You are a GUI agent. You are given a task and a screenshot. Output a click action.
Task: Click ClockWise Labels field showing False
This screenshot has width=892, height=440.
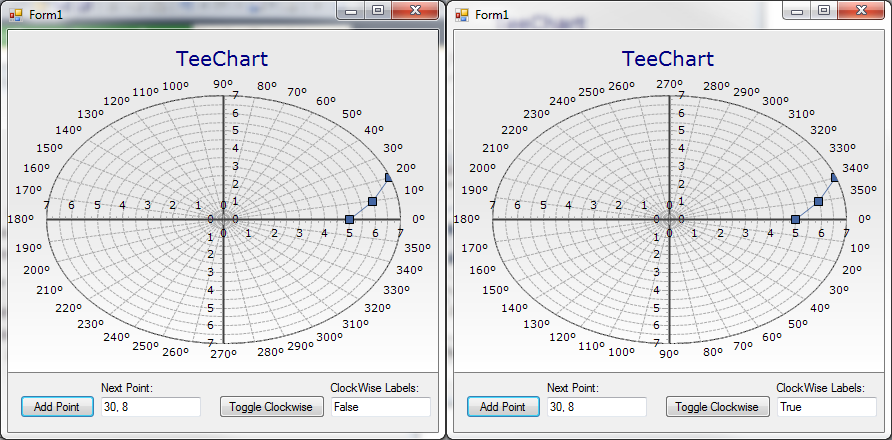[381, 407]
